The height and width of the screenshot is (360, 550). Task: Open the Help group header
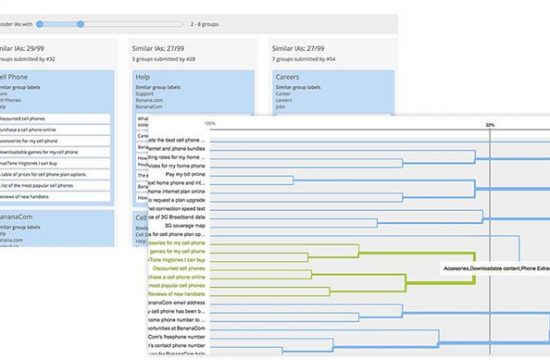coord(142,77)
